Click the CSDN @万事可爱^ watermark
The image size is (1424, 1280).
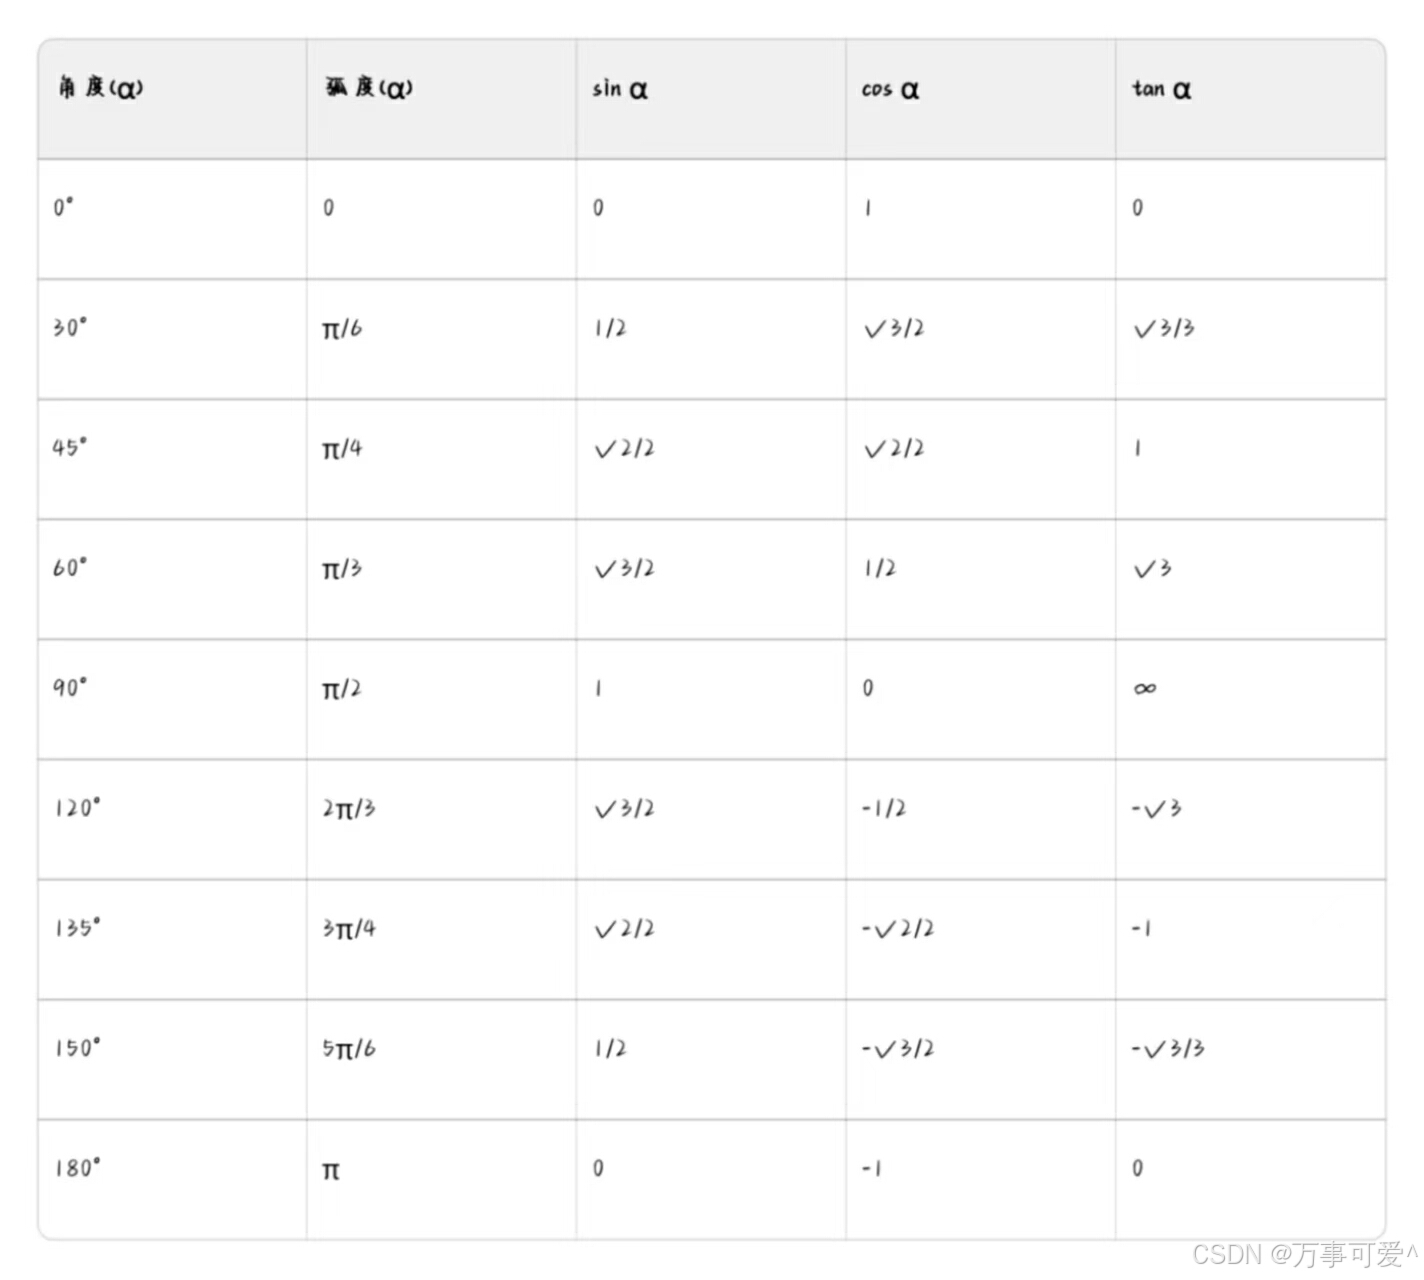coord(1306,1254)
